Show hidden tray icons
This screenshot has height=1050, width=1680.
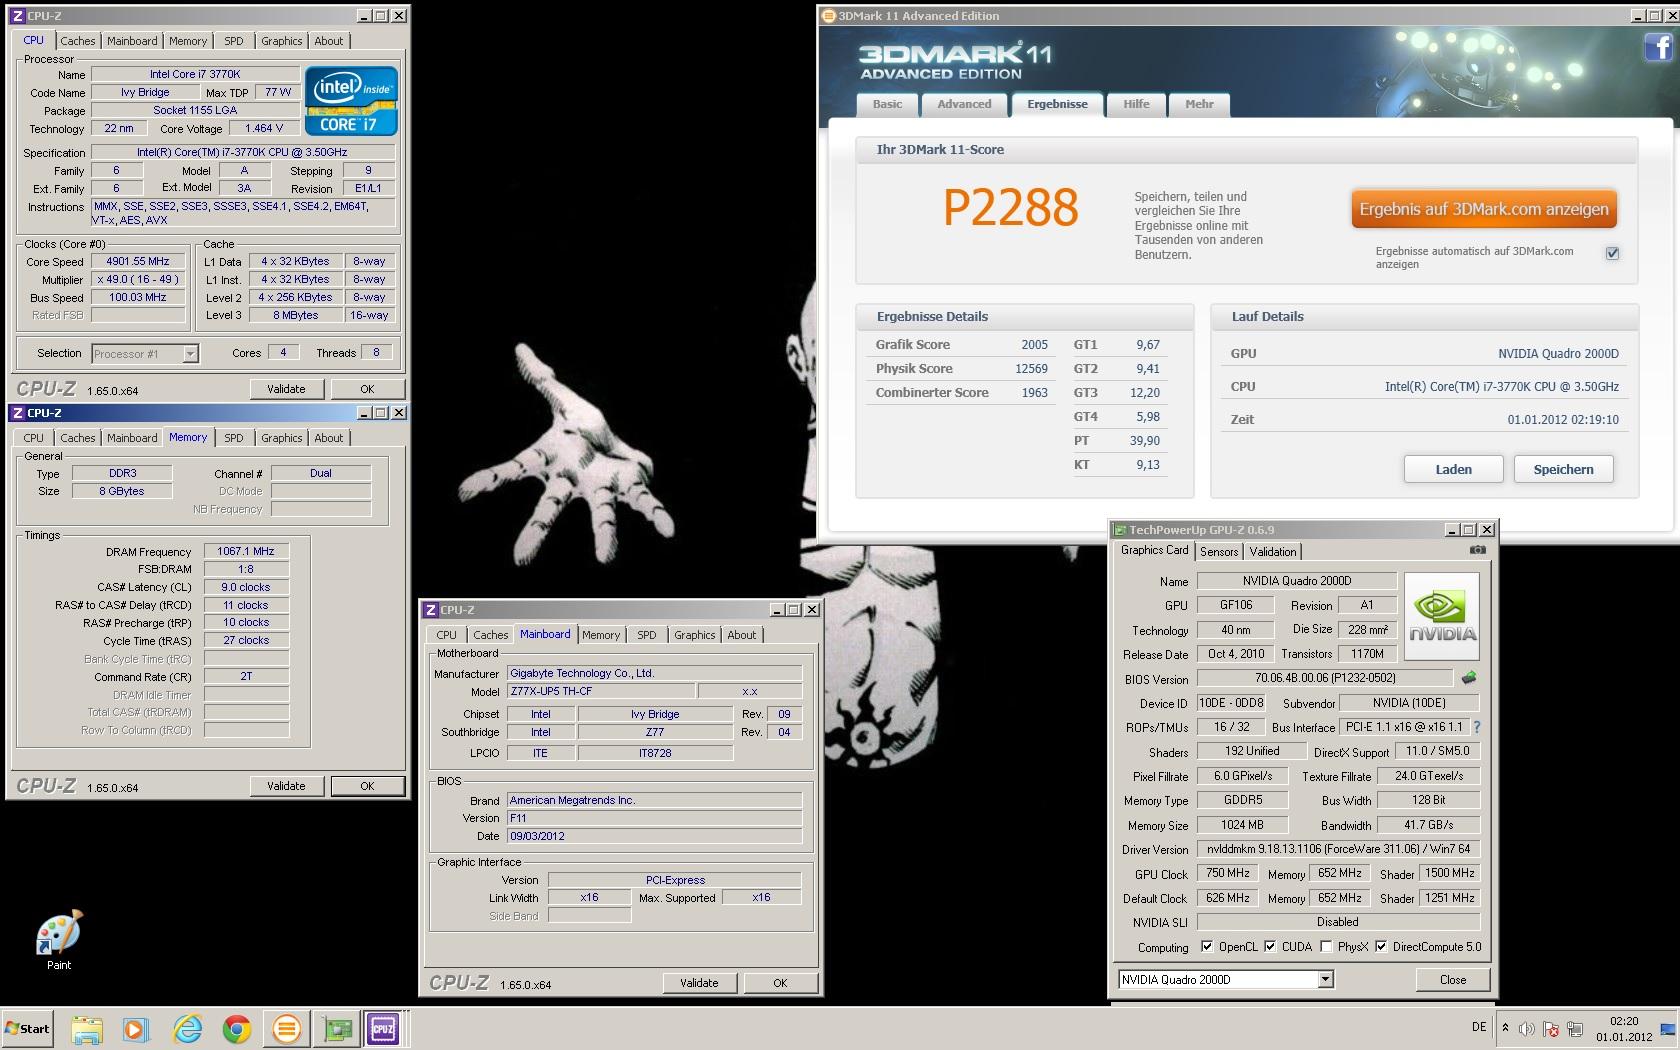tap(1505, 1028)
